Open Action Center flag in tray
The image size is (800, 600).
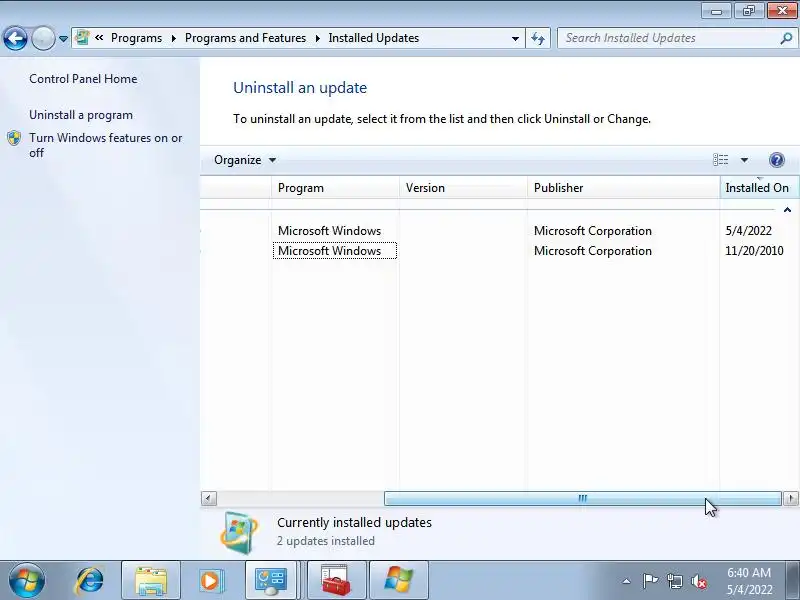(650, 581)
